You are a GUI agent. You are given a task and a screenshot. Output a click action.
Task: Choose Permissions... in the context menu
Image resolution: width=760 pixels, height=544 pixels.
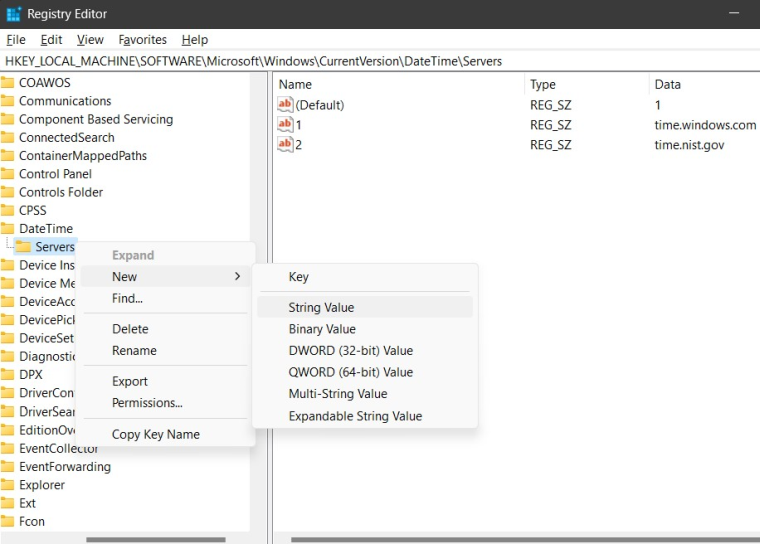click(147, 403)
